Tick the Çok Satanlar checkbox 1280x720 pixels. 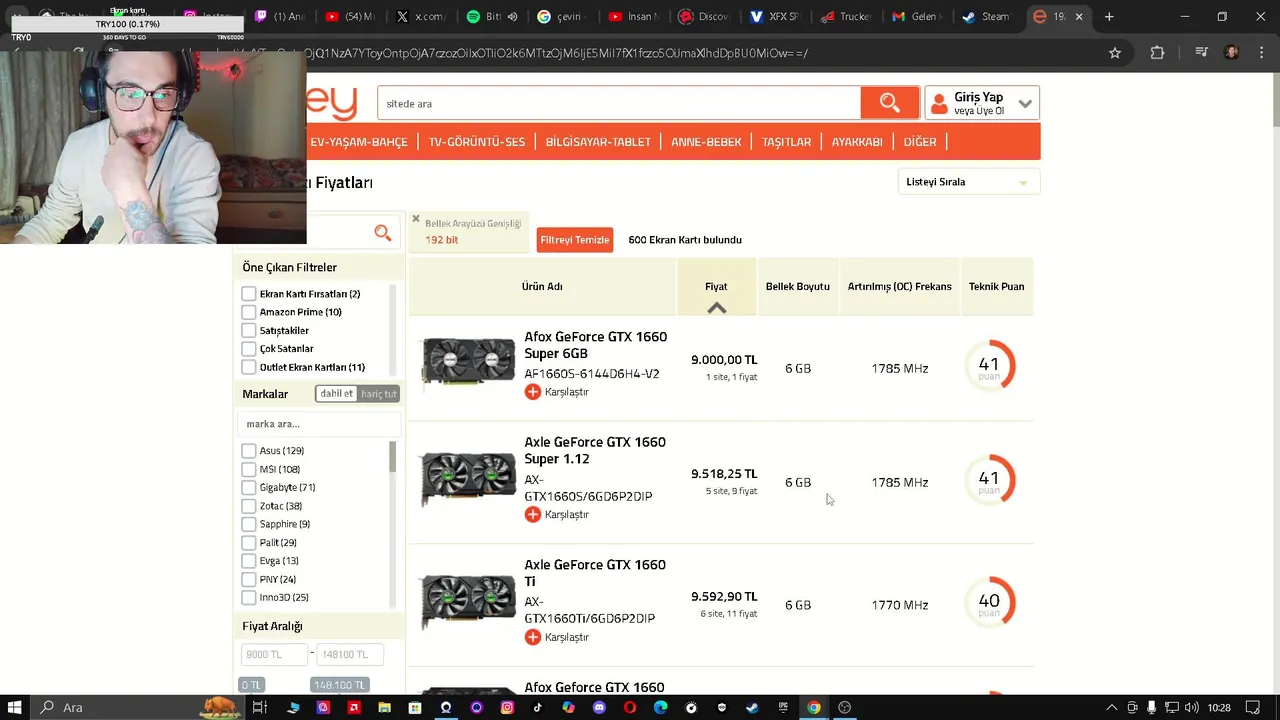pyautogui.click(x=249, y=348)
